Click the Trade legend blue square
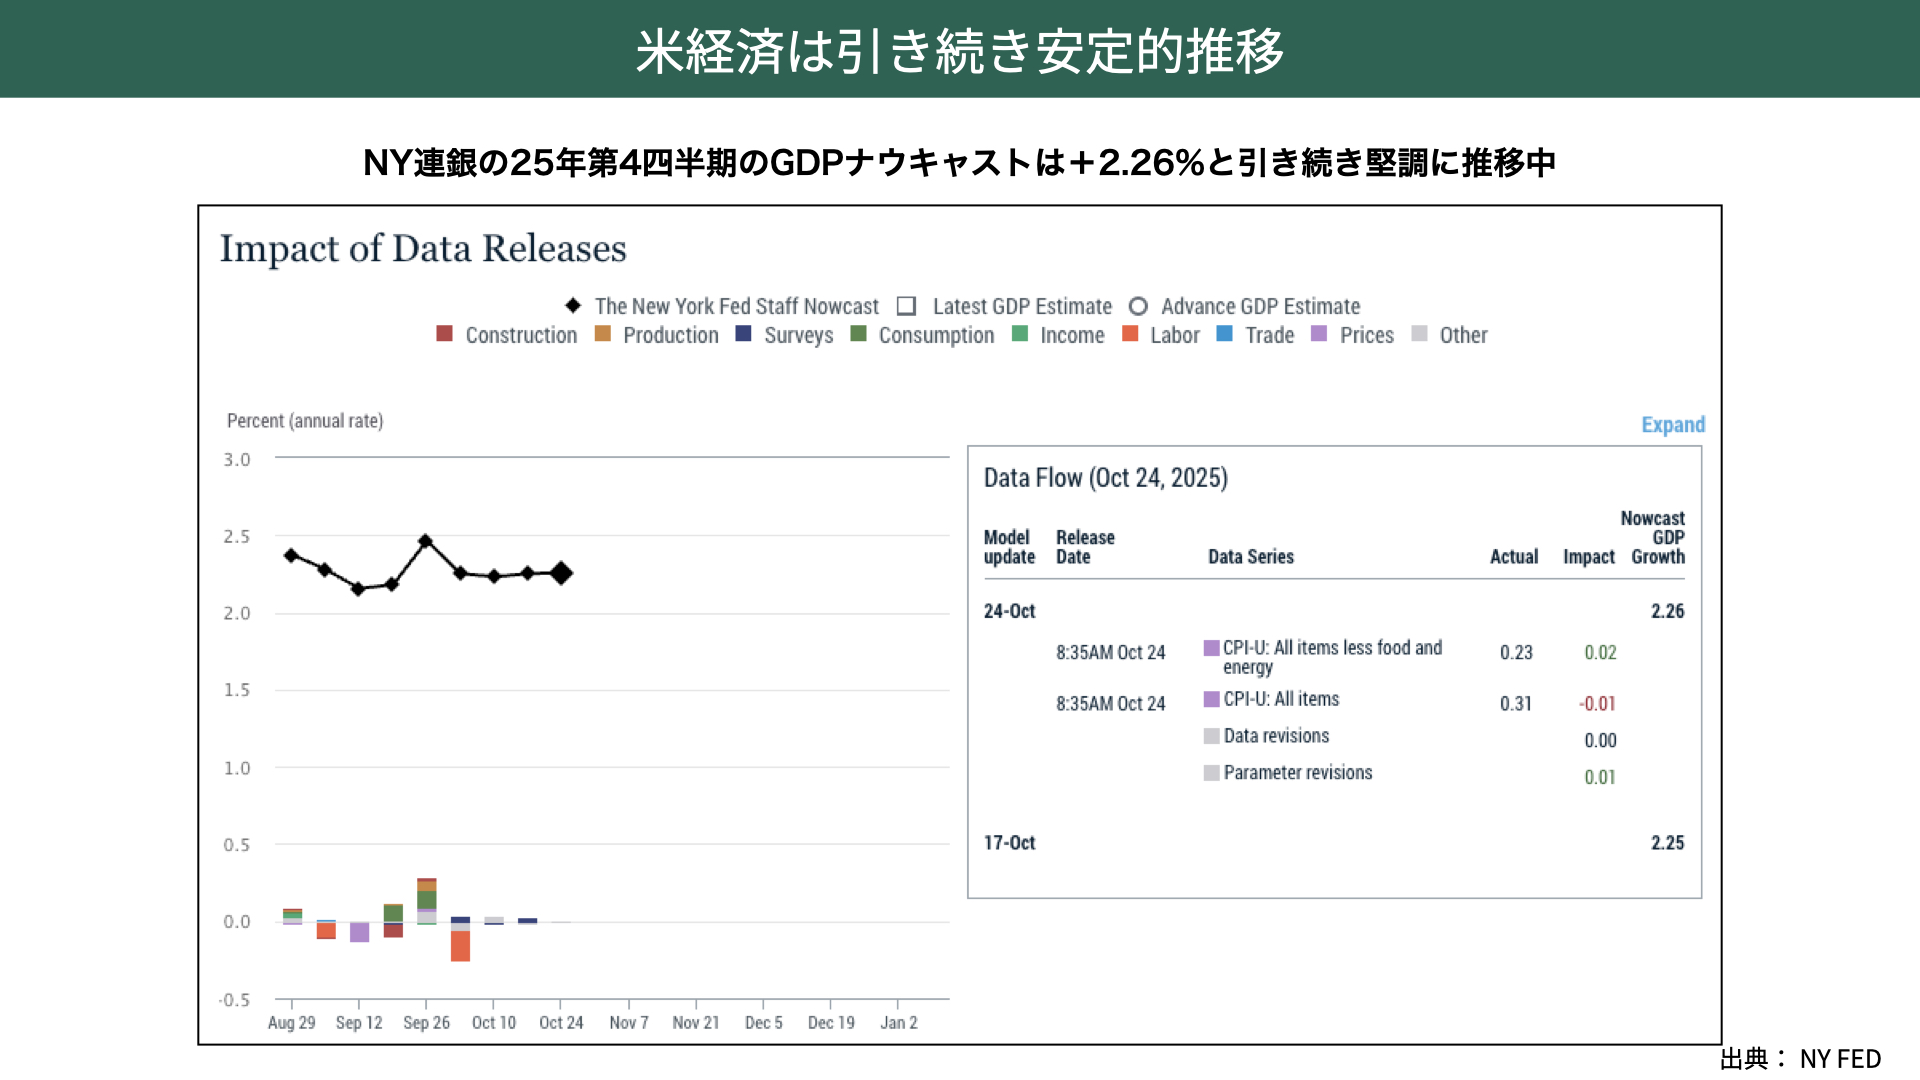1920x1080 pixels. click(1224, 334)
